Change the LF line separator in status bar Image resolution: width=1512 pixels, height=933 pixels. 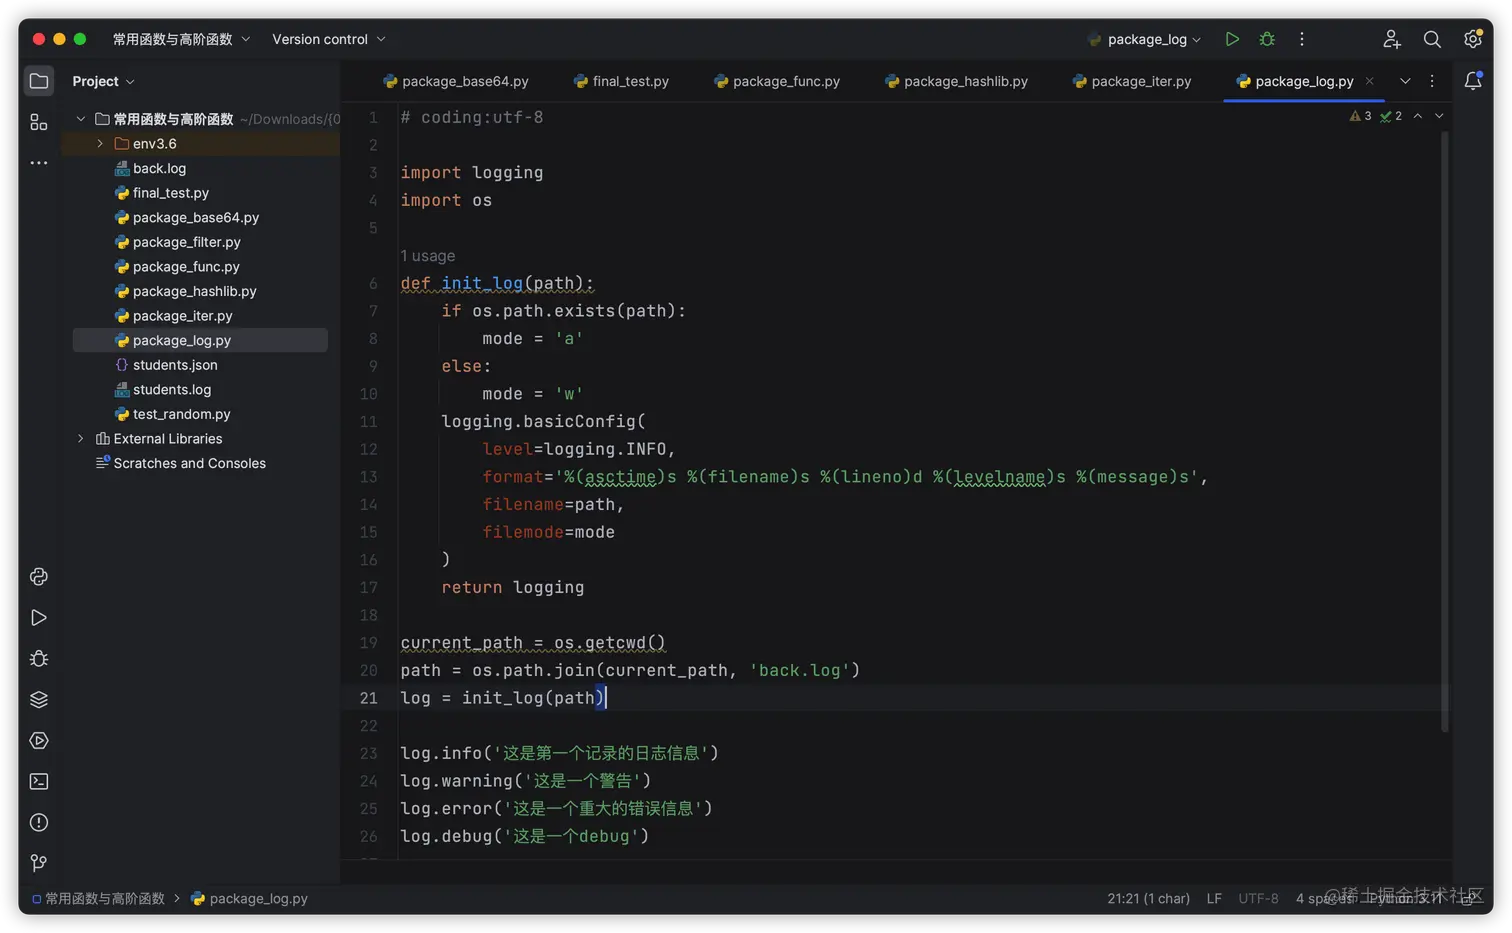click(x=1214, y=898)
